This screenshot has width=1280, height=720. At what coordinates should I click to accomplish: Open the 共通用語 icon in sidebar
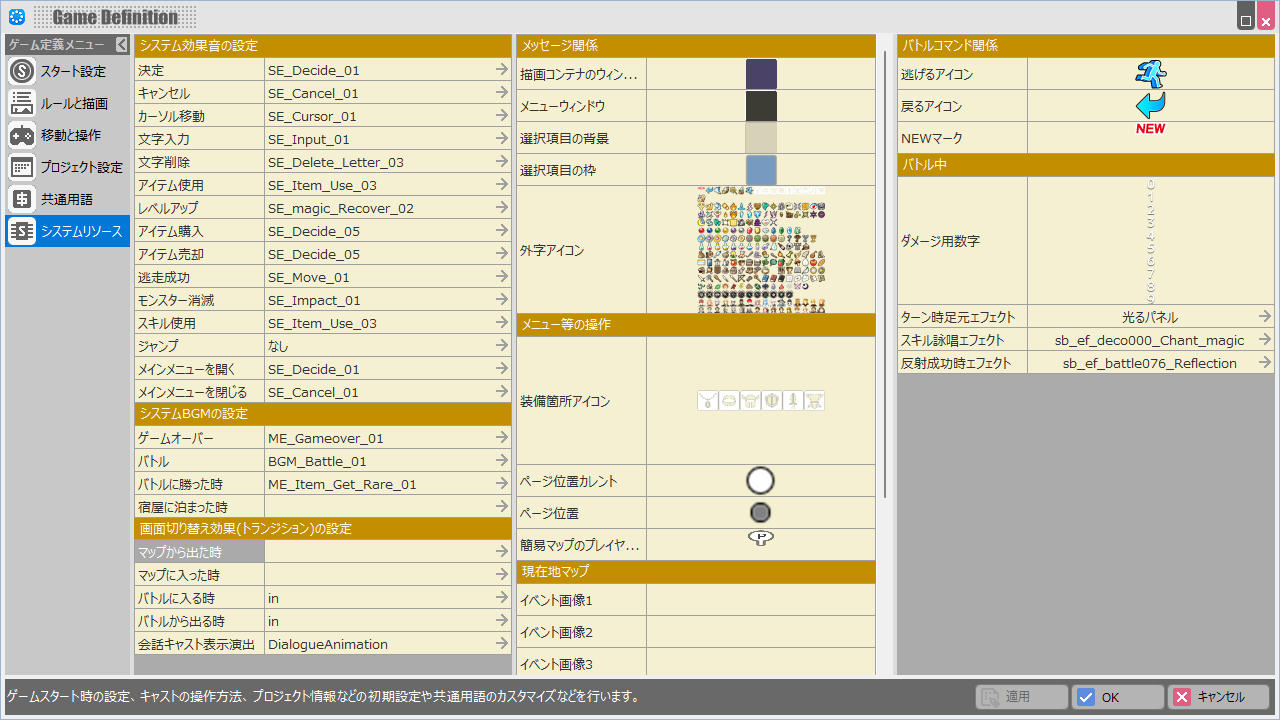22,199
